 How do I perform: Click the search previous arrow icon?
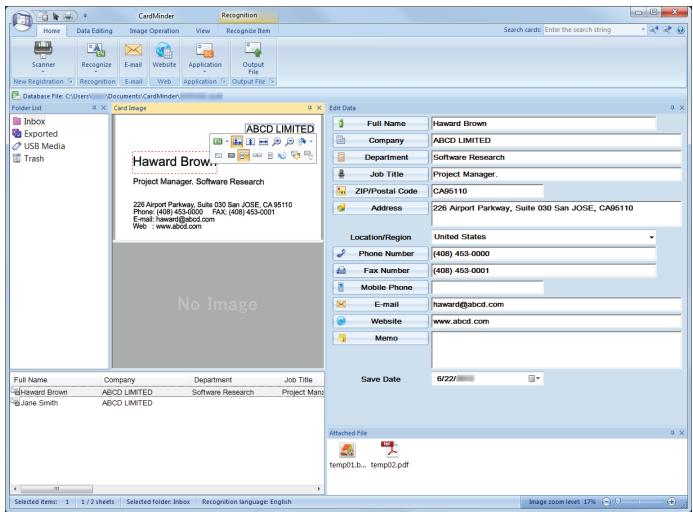pyautogui.click(x=653, y=30)
